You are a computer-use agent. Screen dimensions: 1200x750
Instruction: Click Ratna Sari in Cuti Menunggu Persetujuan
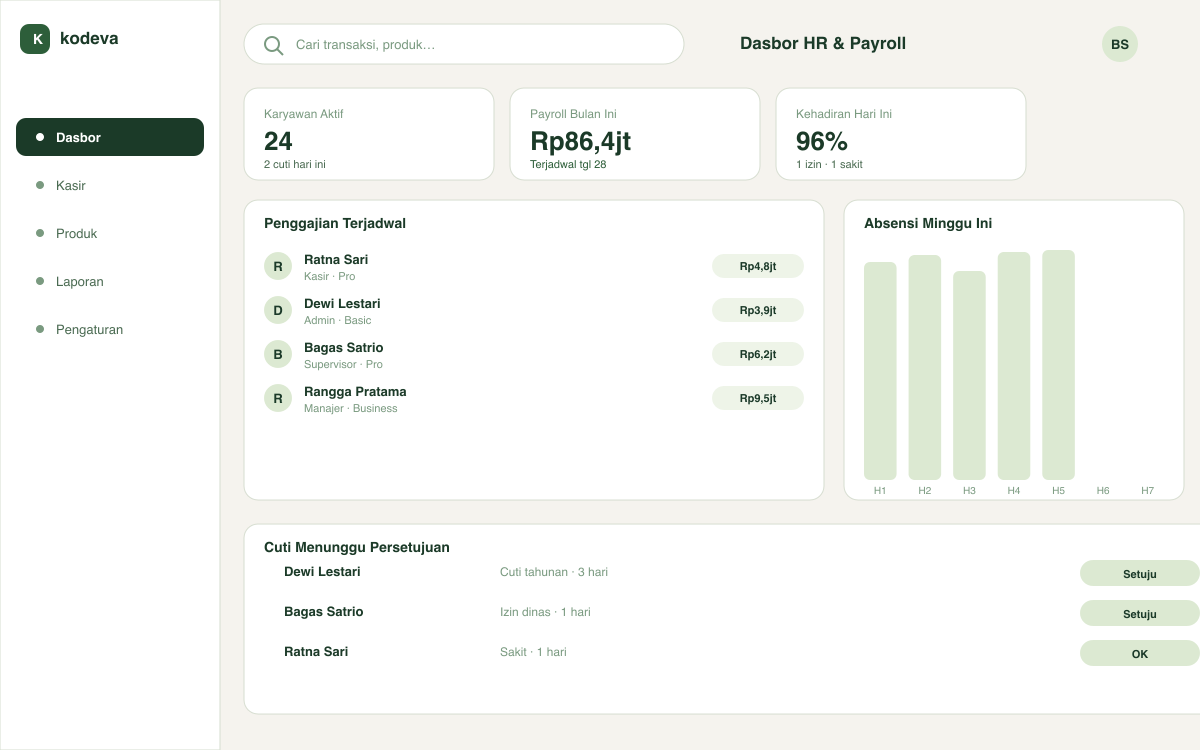(316, 651)
